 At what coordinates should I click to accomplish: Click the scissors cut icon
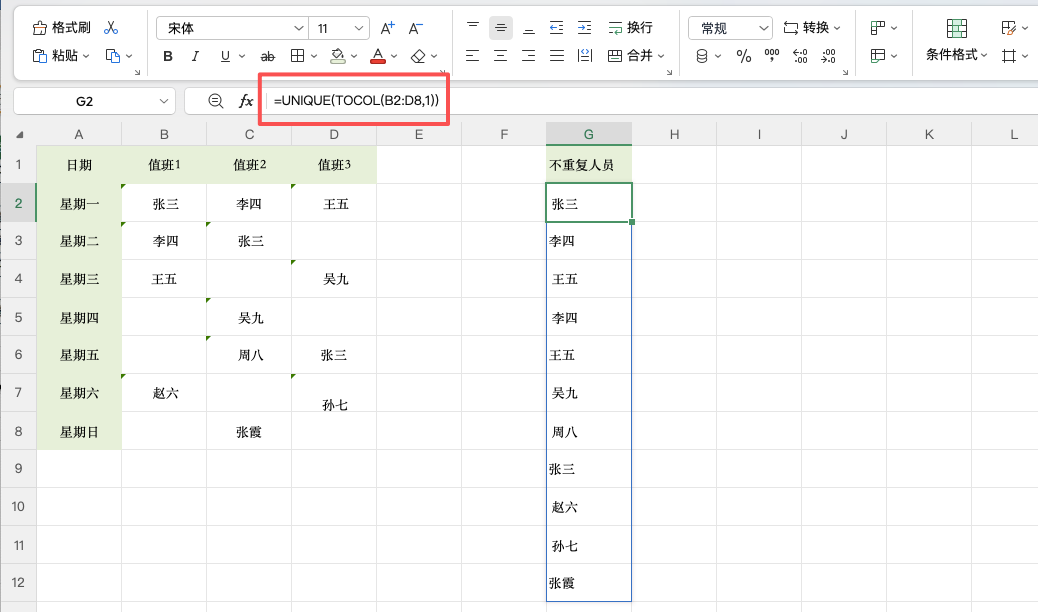click(x=111, y=28)
